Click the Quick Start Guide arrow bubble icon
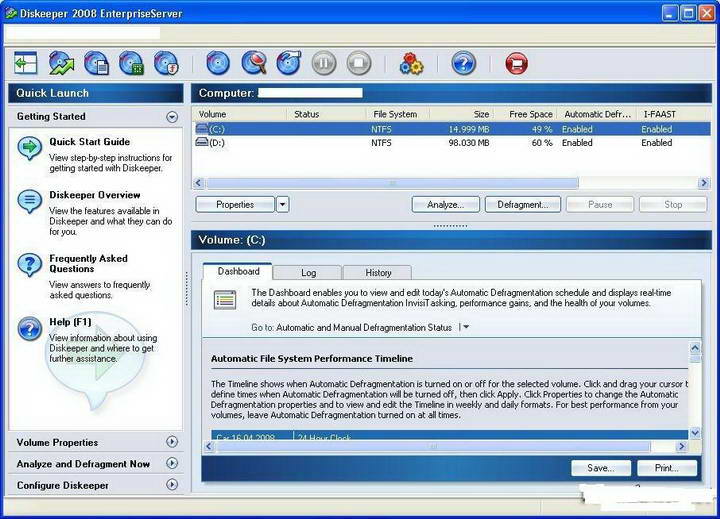Image resolution: width=720 pixels, height=519 pixels. [x=30, y=148]
